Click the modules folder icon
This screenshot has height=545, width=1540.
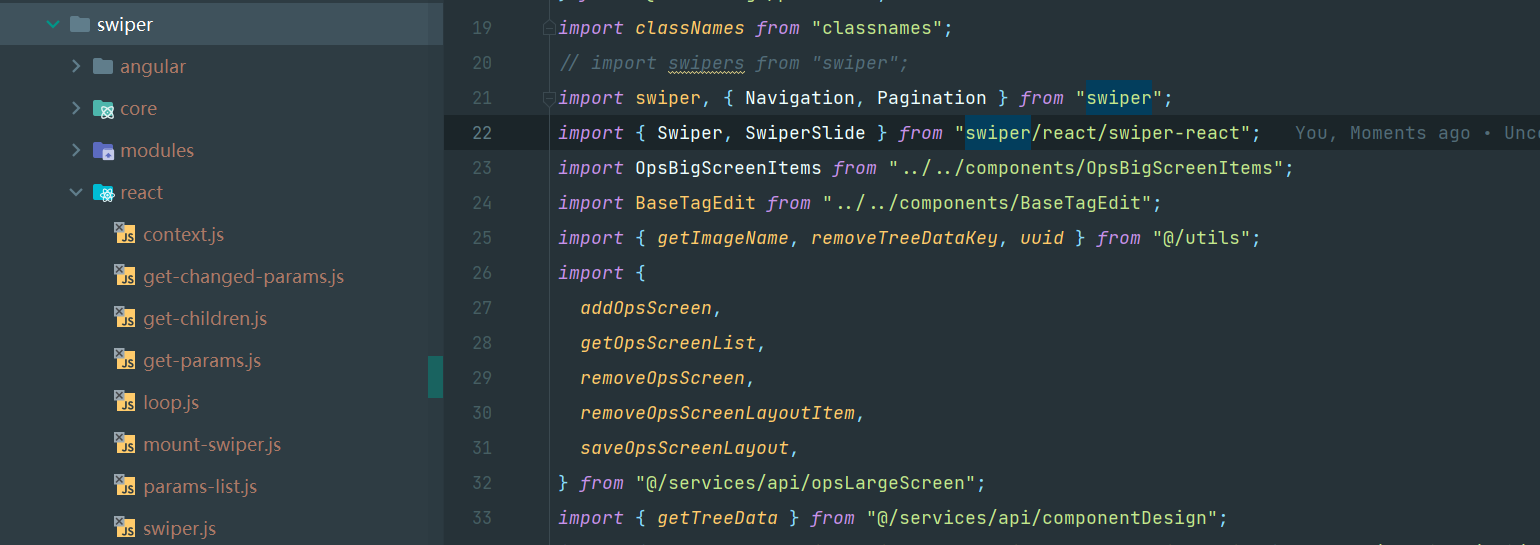[x=103, y=150]
